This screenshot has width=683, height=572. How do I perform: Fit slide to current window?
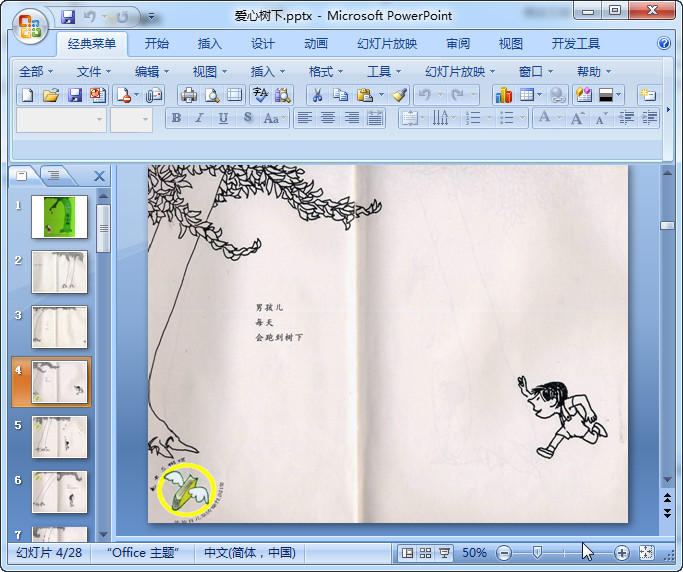click(646, 553)
